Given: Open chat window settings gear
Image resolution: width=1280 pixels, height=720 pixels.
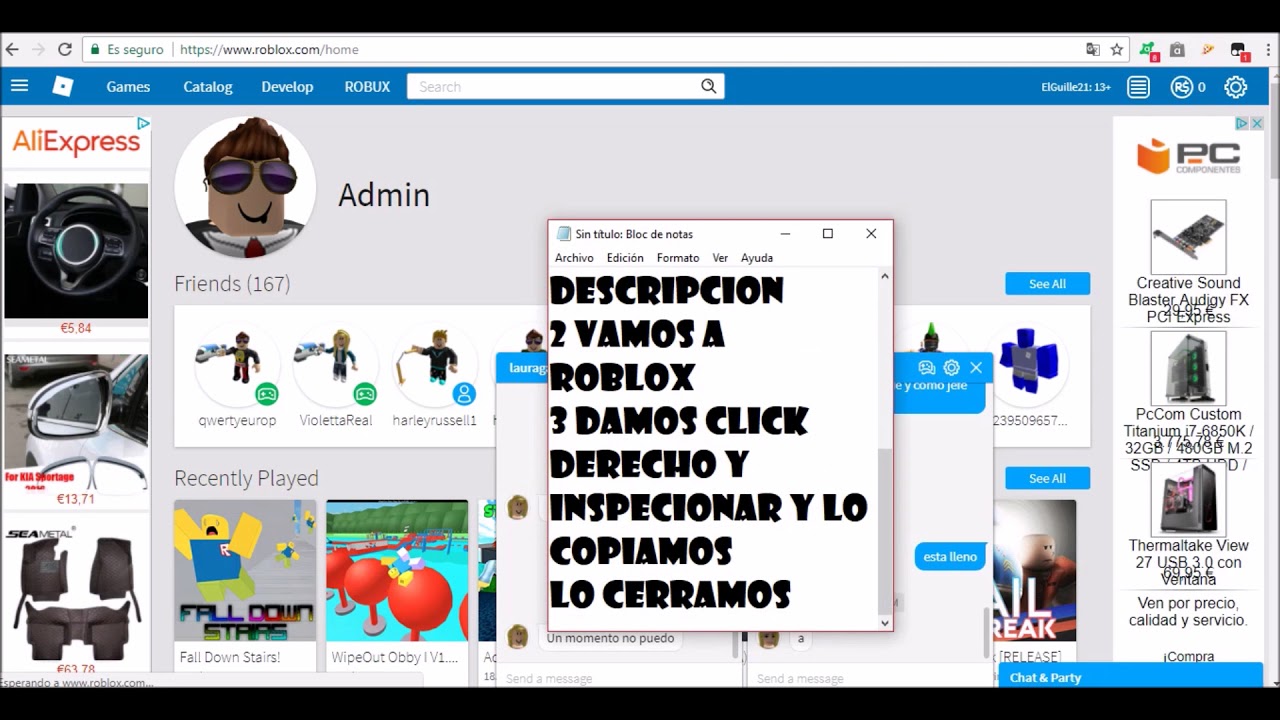Looking at the screenshot, I should point(951,368).
